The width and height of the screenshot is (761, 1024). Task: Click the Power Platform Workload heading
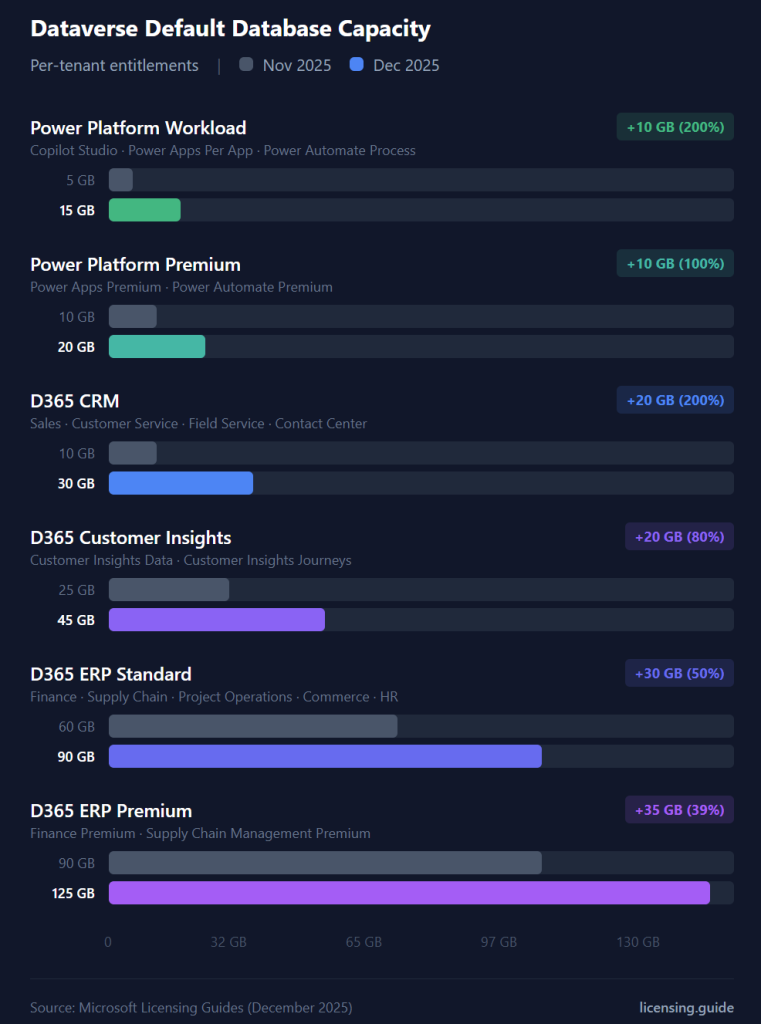coord(138,128)
